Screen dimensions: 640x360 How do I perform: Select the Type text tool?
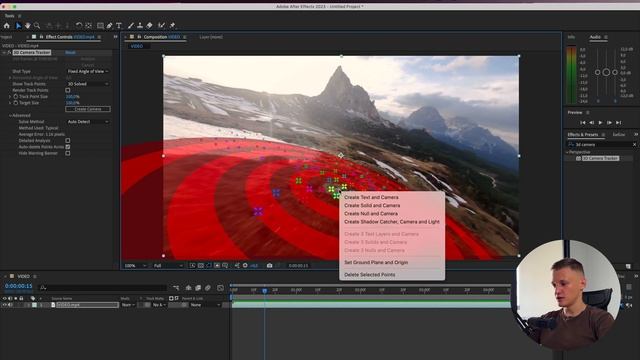point(119,26)
